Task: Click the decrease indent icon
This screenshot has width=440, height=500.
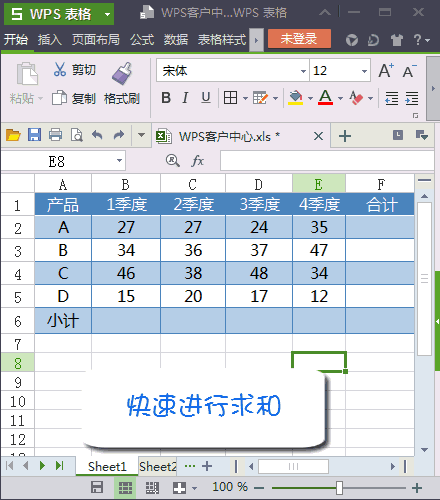Action: (391, 98)
